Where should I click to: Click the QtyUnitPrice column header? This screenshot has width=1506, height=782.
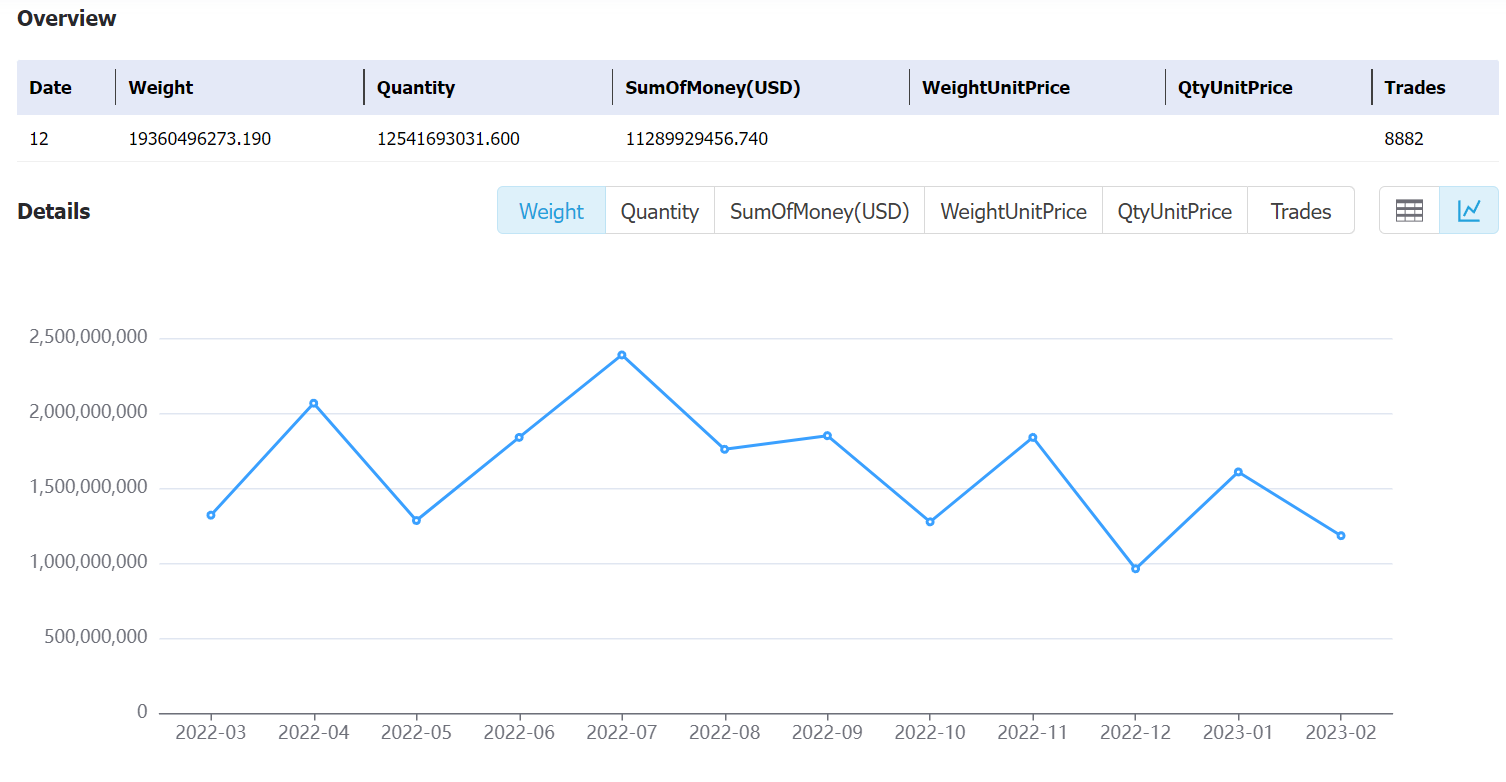(x=1235, y=88)
